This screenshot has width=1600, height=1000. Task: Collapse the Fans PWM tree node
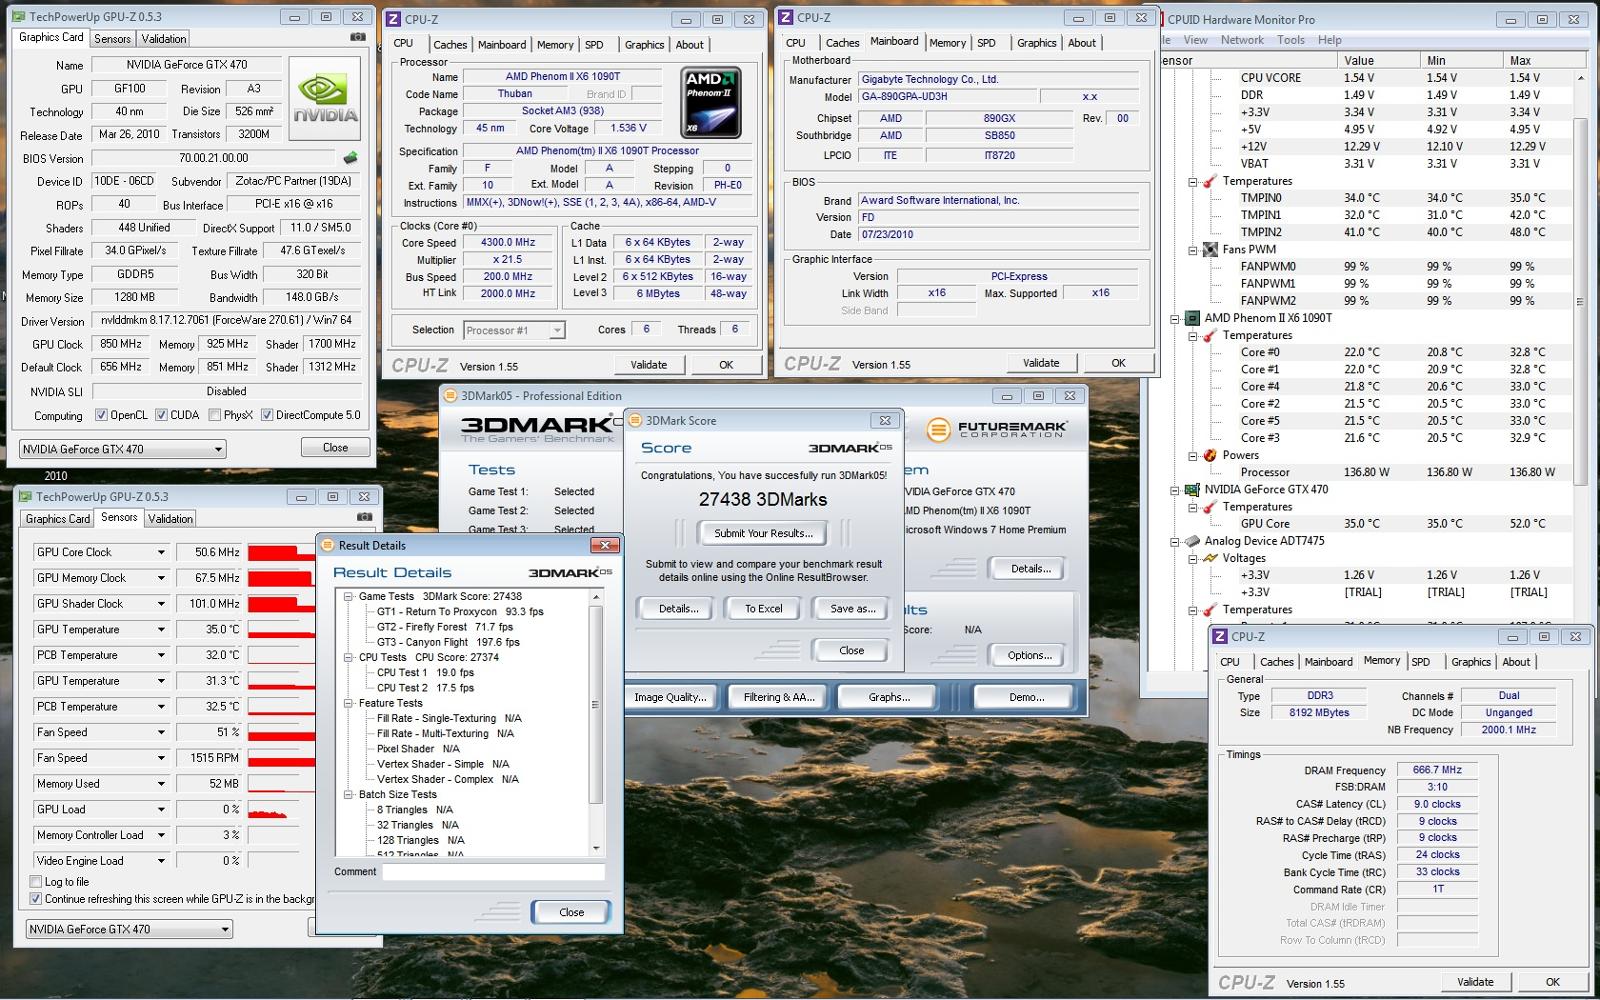click(1193, 250)
